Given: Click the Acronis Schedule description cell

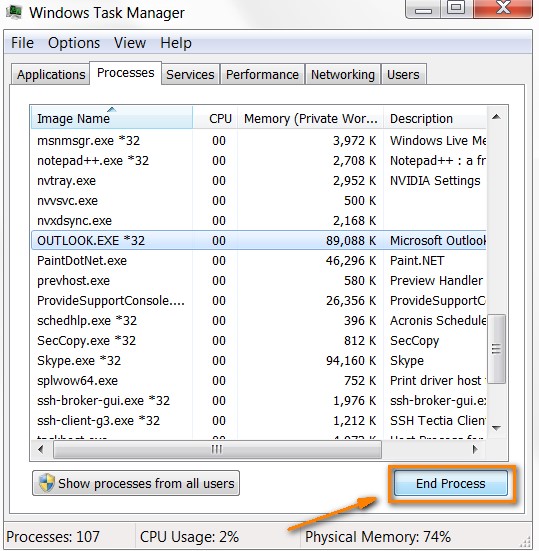Looking at the screenshot, I should tap(438, 321).
